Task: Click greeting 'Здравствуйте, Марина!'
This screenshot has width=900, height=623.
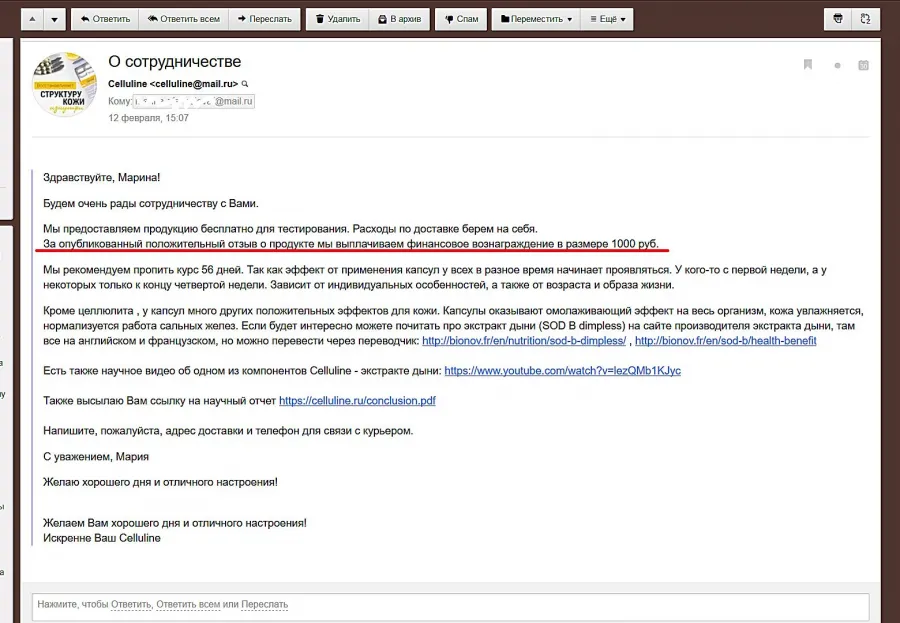Action: [x=102, y=177]
